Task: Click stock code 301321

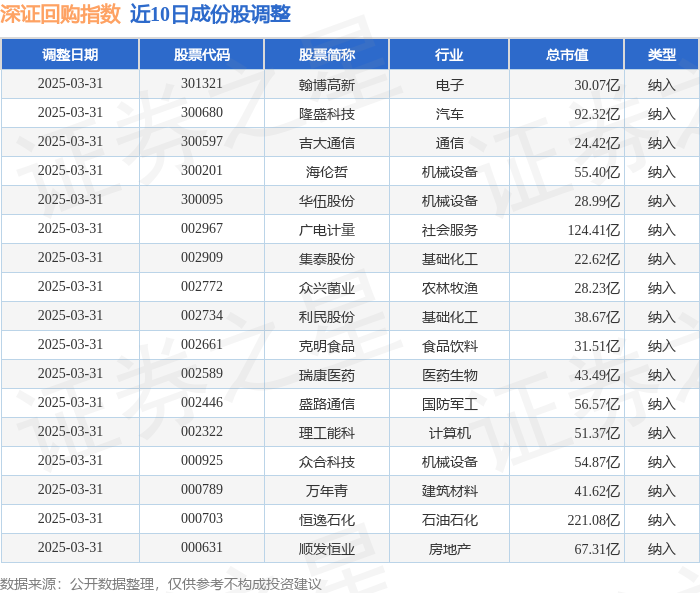Action: click(202, 84)
